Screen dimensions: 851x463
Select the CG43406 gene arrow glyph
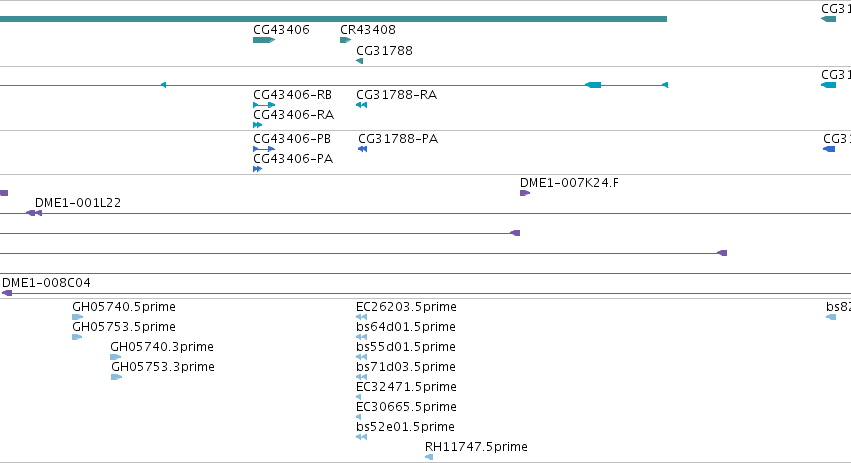264,40
